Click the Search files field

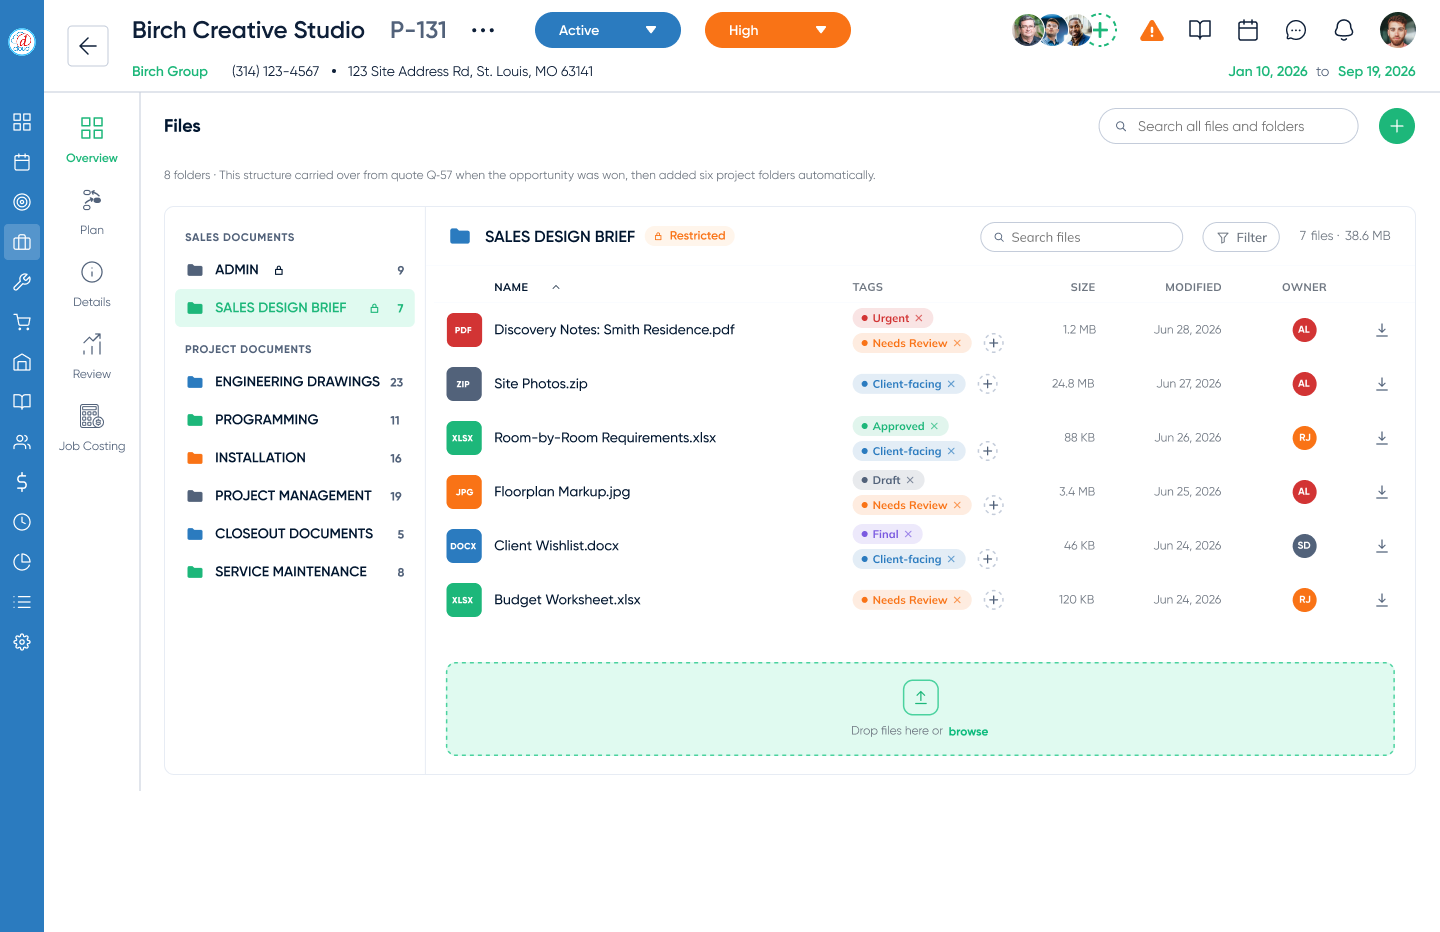pos(1082,237)
